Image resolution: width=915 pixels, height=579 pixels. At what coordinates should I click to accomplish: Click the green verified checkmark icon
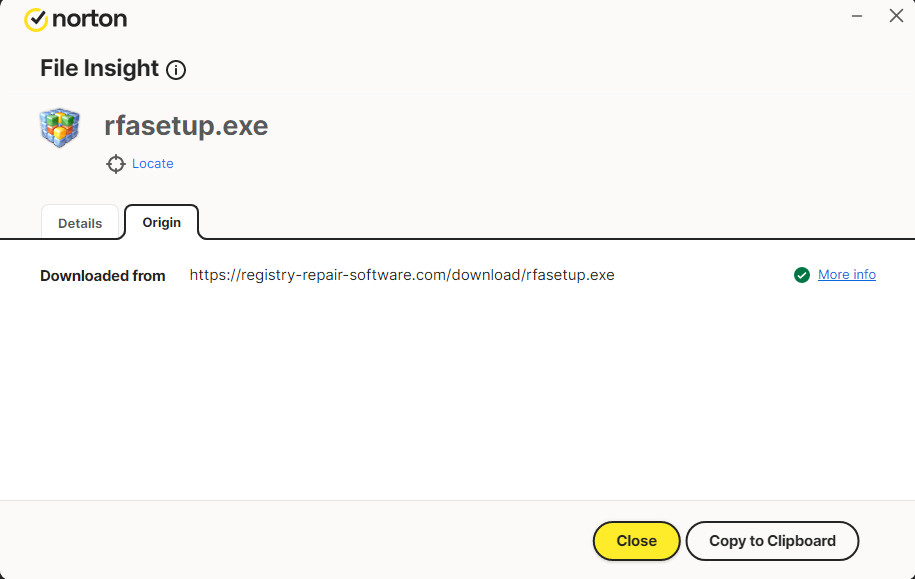[801, 275]
